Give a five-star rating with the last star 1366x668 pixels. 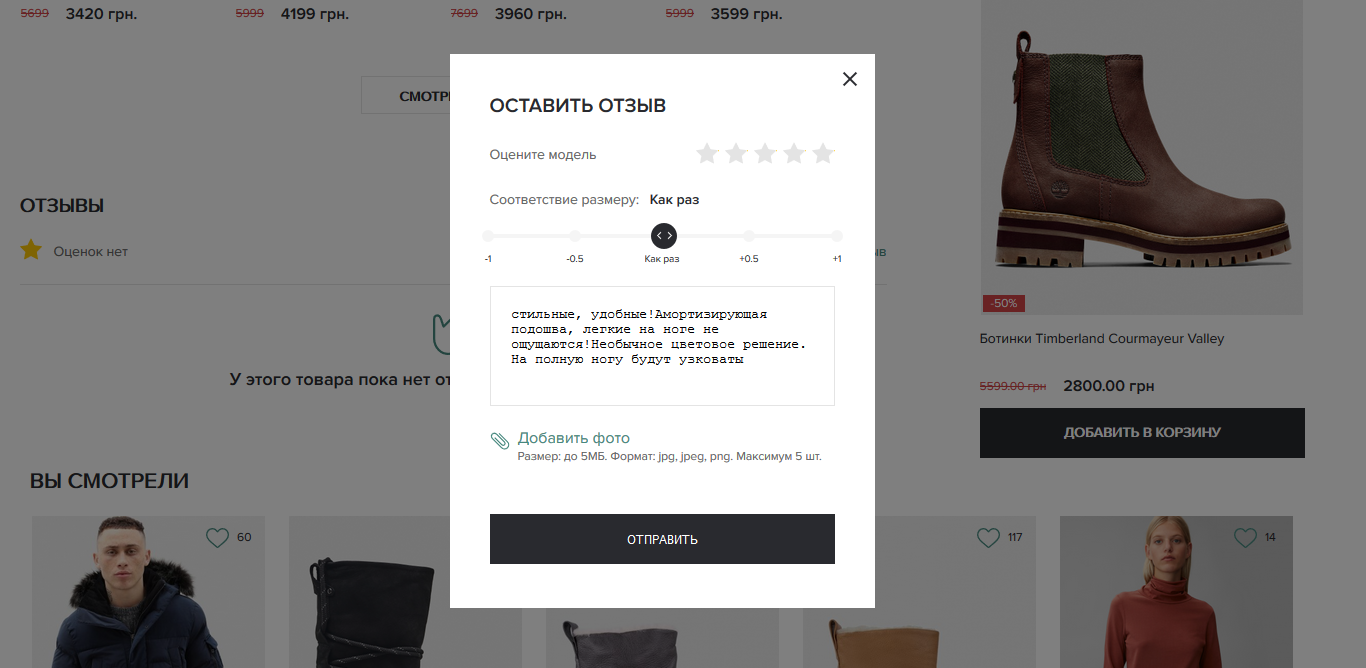click(823, 153)
